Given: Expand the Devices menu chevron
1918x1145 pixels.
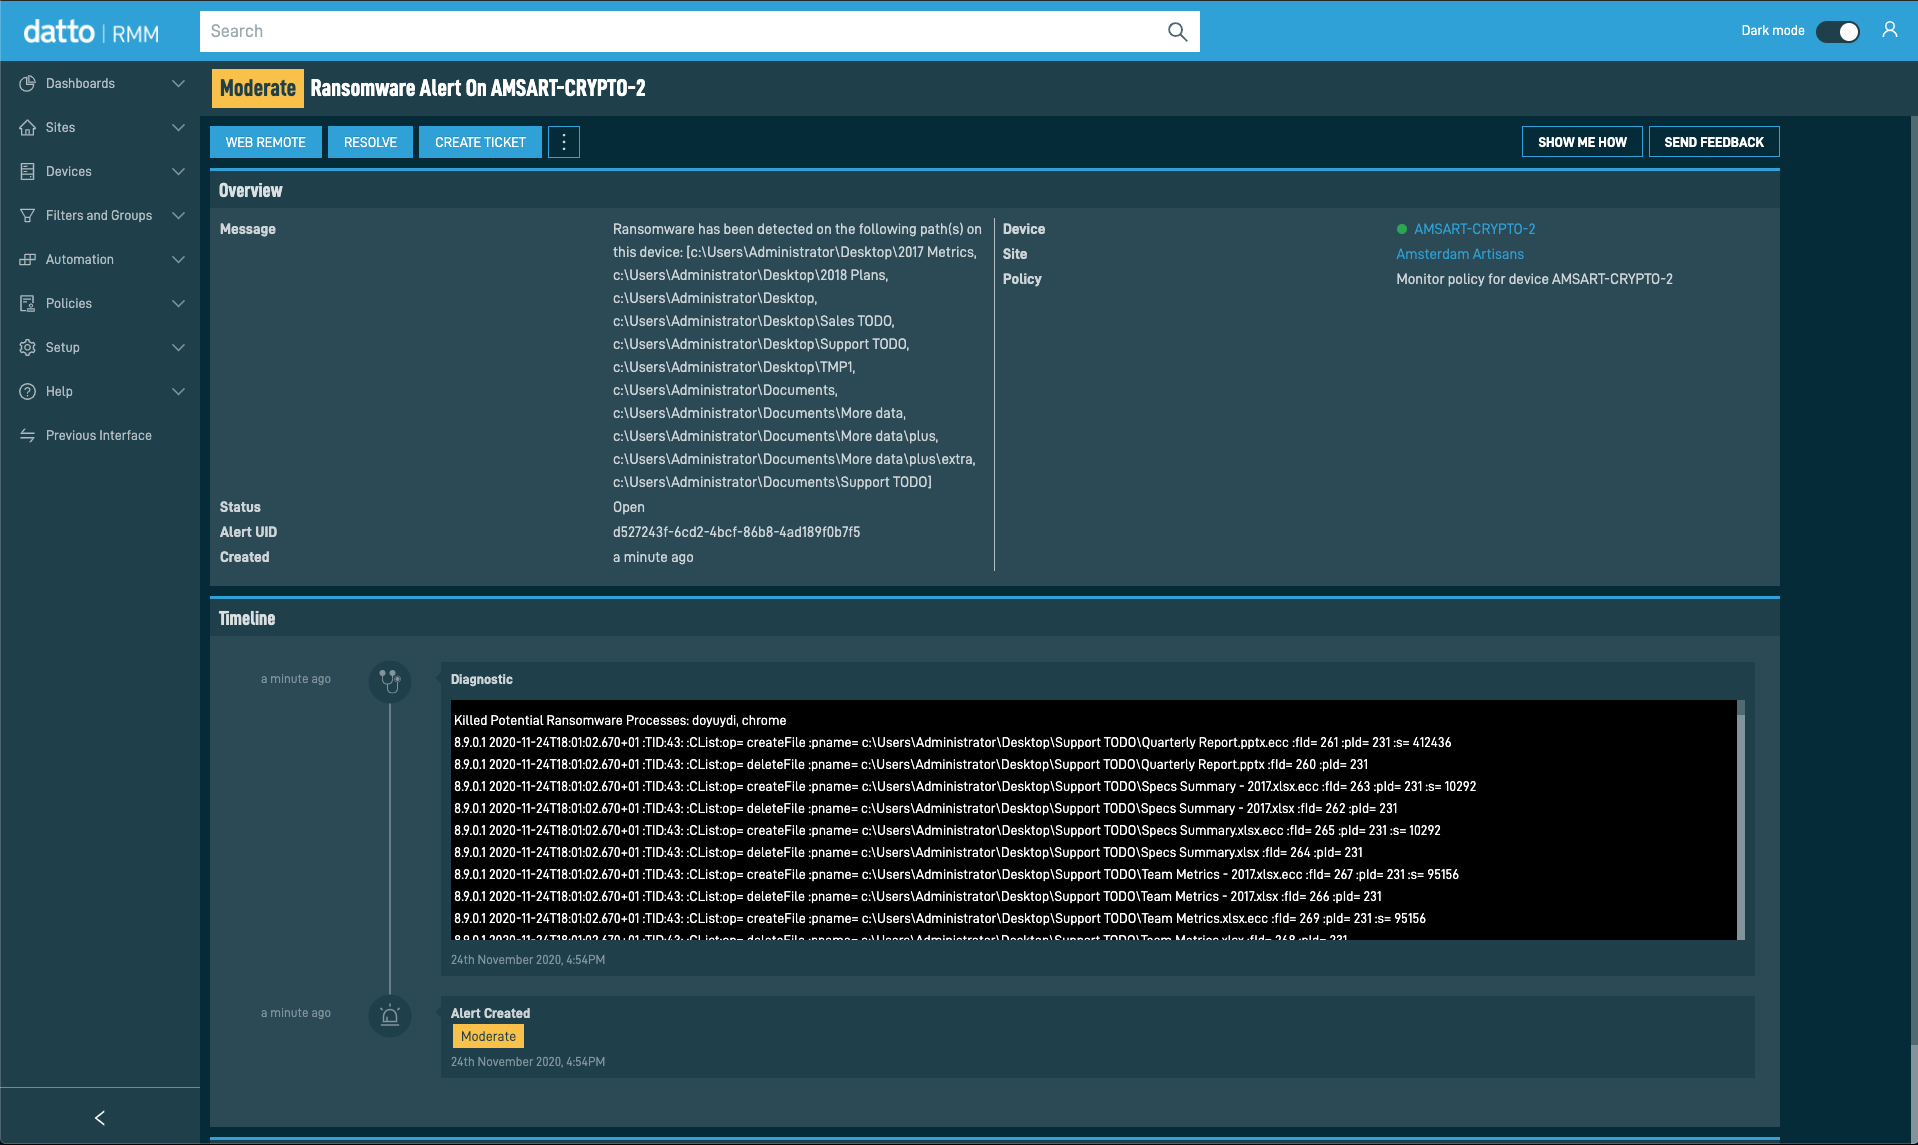Looking at the screenshot, I should [178, 171].
